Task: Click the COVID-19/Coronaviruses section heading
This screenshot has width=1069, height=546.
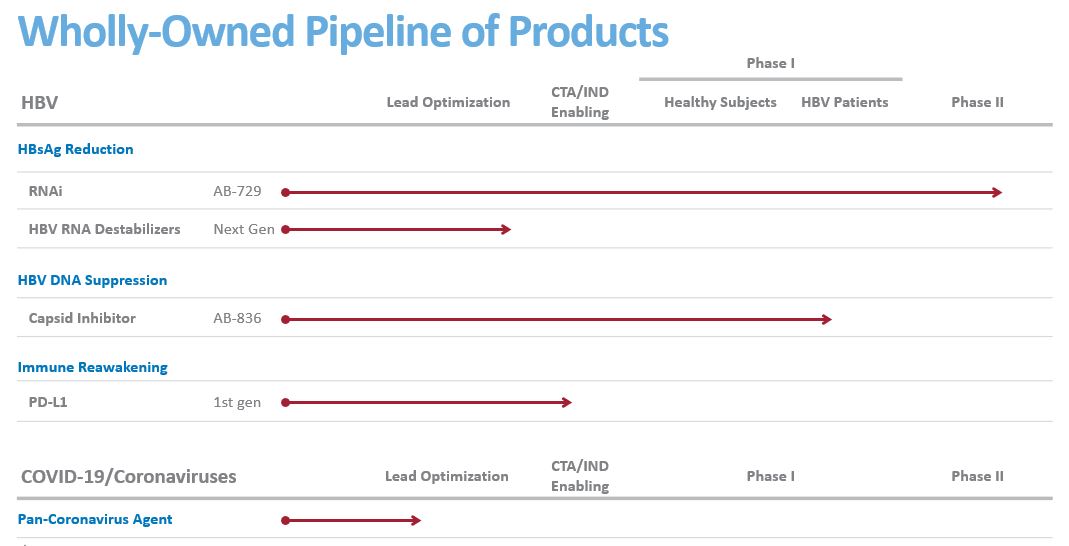Action: coord(129,476)
